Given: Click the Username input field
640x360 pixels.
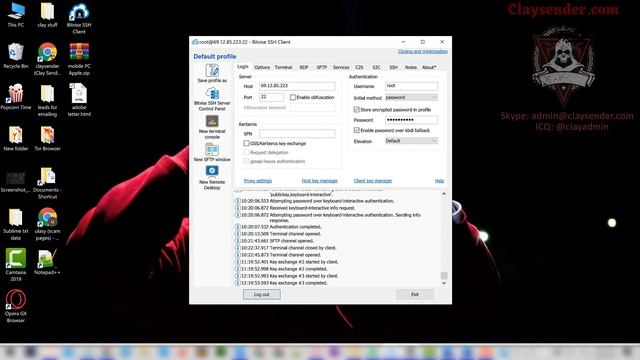Looking at the screenshot, I should click(x=411, y=86).
